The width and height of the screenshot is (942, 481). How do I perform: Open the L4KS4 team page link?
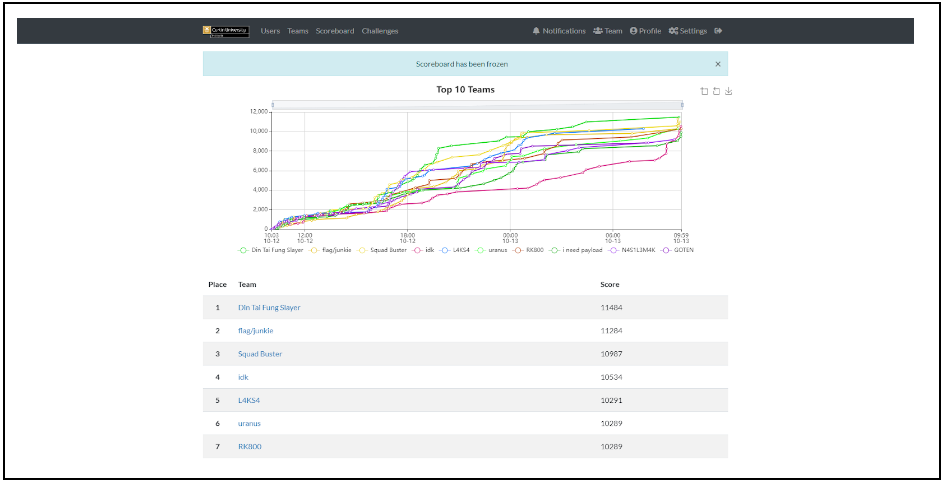(249, 400)
